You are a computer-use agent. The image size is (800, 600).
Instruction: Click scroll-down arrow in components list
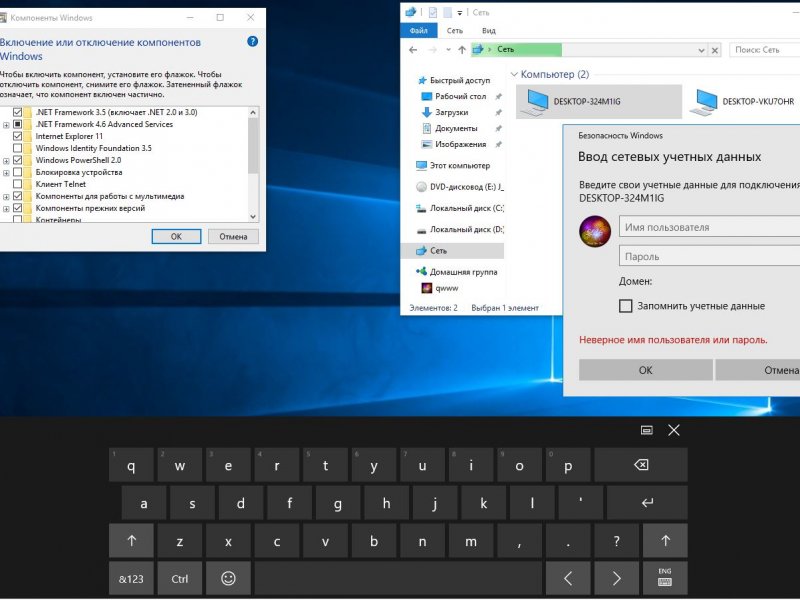coord(253,217)
